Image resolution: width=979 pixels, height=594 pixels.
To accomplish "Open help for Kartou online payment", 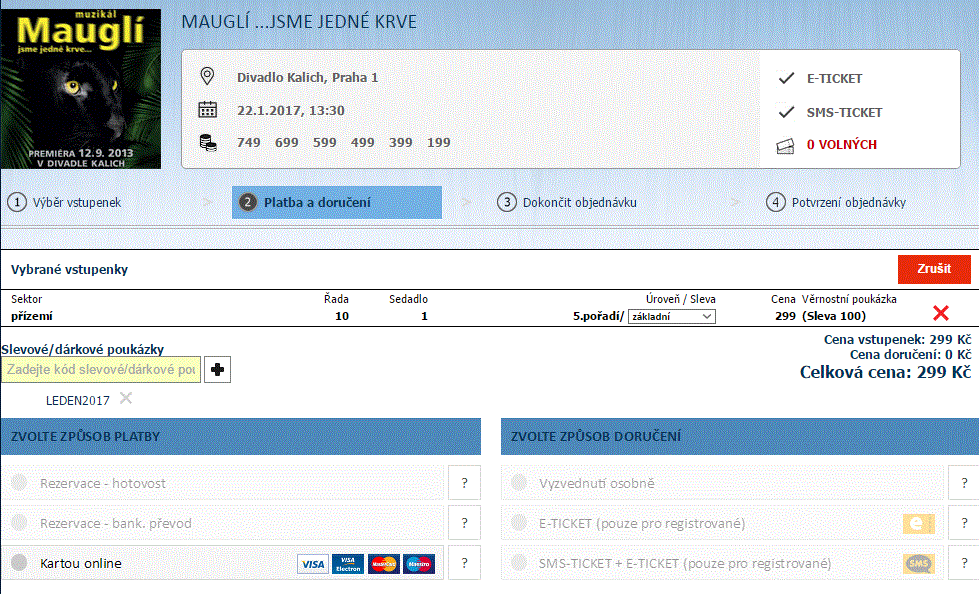I will pos(465,563).
